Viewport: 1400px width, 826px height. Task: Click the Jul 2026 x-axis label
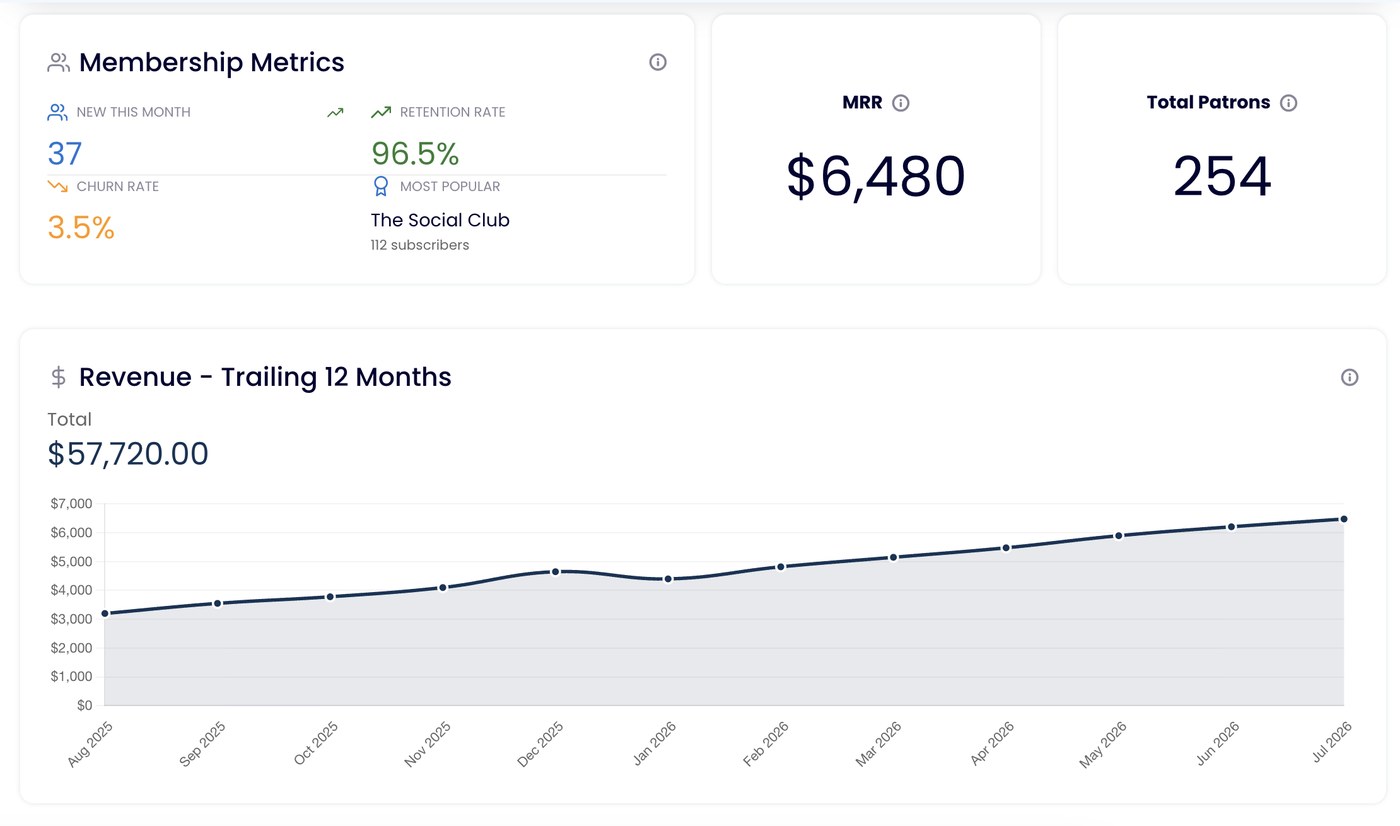pyautogui.click(x=1330, y=742)
